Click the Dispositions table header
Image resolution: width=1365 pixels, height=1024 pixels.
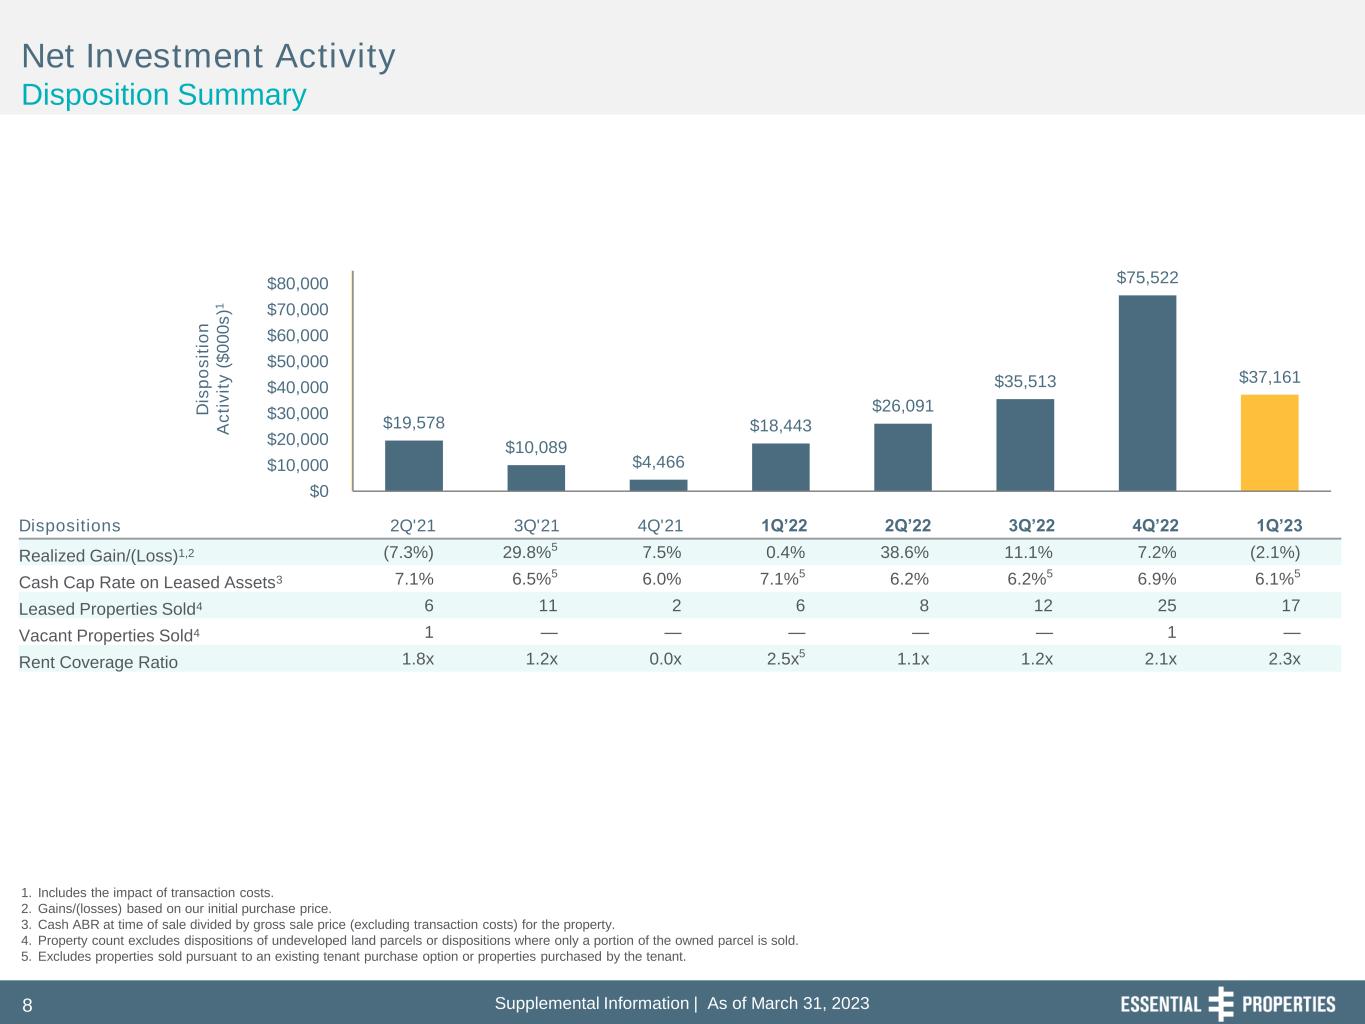coord(70,525)
